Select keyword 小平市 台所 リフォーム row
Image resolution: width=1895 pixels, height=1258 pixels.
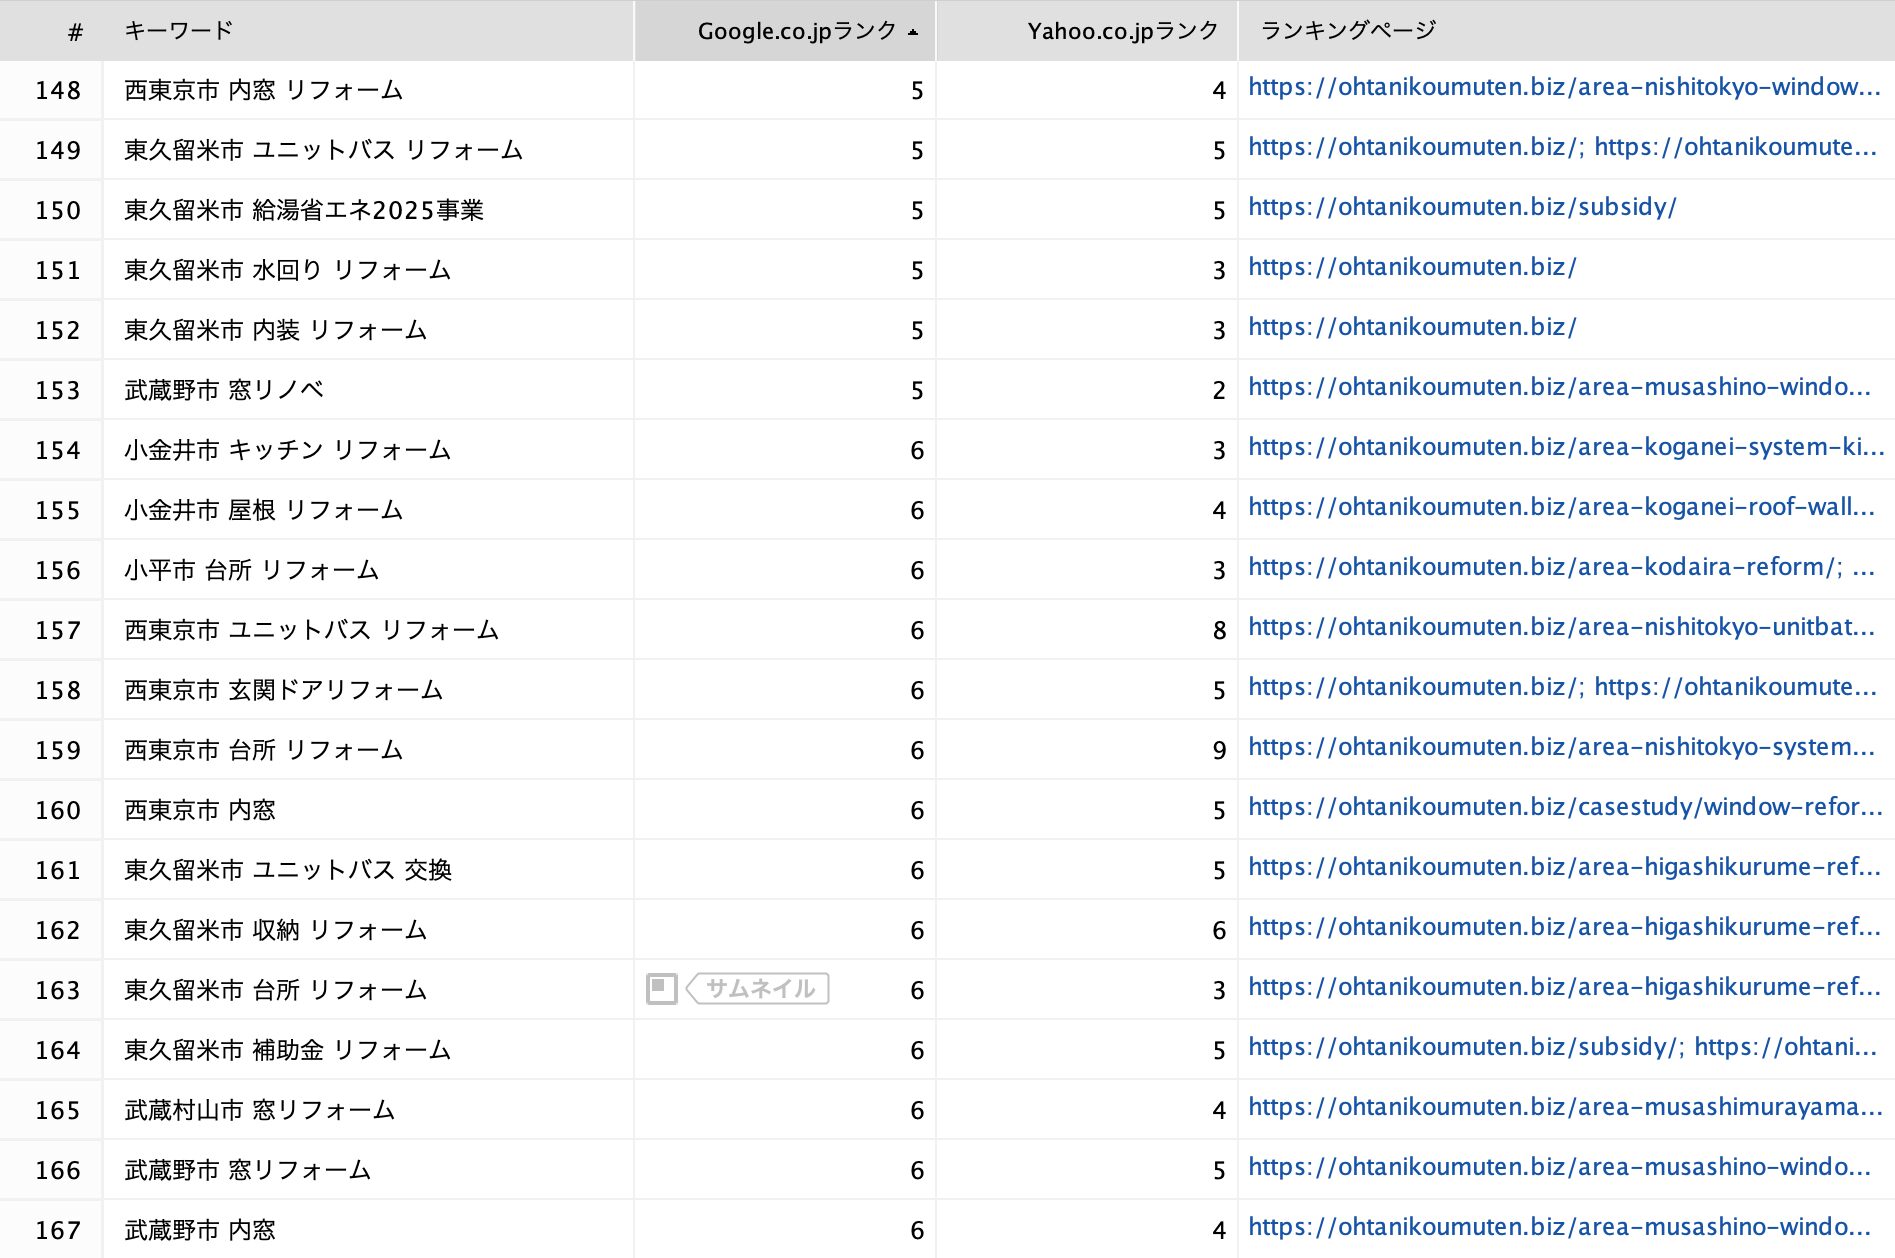coord(251,570)
